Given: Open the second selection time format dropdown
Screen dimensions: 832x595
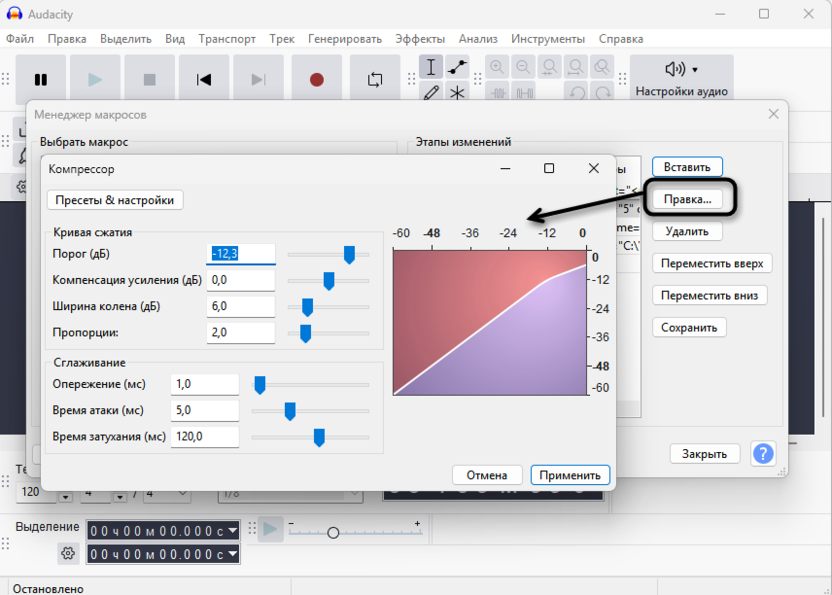Looking at the screenshot, I should [x=233, y=554].
